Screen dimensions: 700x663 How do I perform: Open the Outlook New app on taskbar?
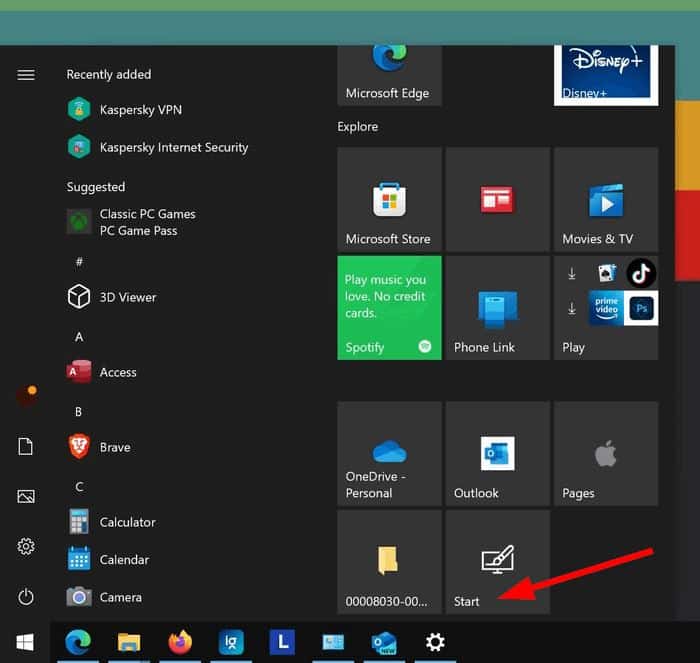click(384, 642)
